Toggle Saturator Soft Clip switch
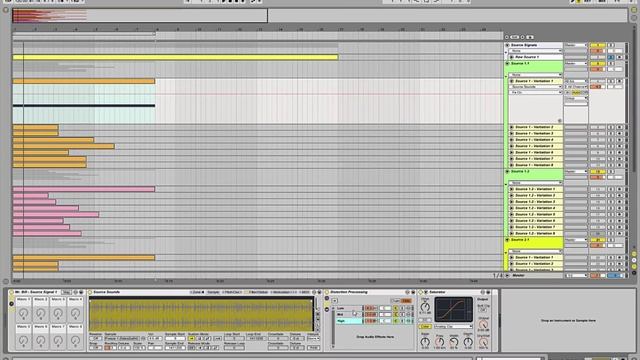This screenshot has width=640, height=360. [x=483, y=310]
